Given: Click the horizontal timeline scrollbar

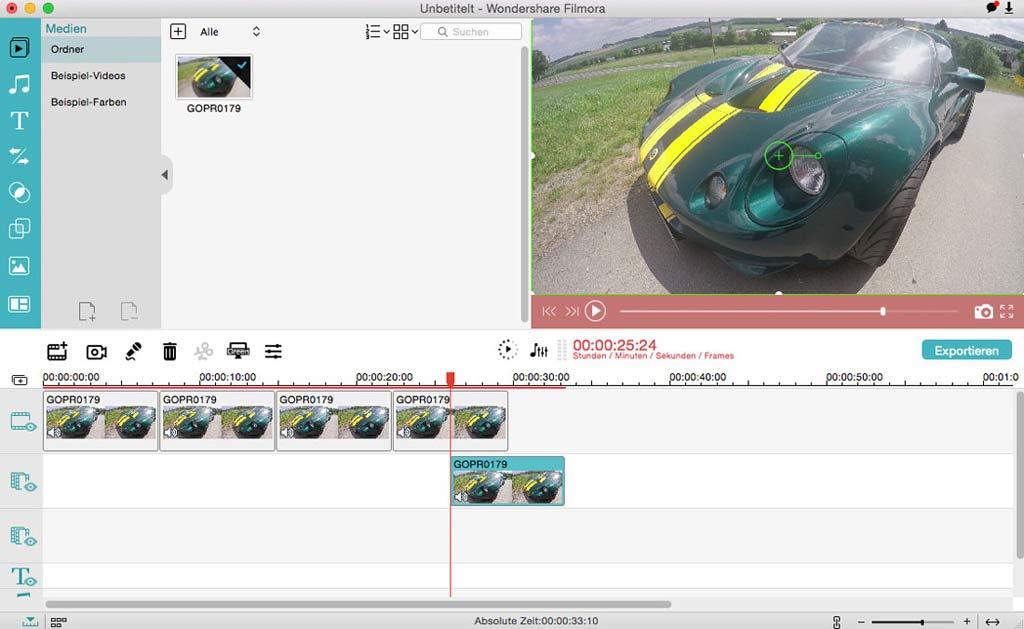Looking at the screenshot, I should pos(358,604).
